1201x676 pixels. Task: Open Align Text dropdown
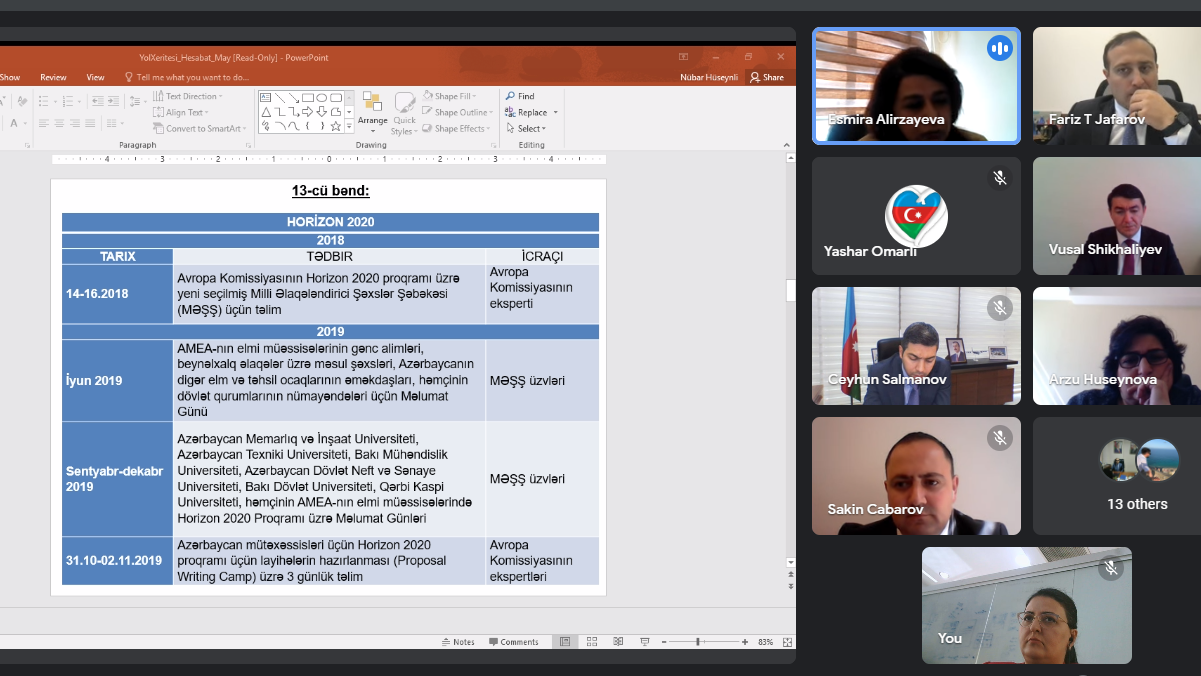tap(180, 112)
